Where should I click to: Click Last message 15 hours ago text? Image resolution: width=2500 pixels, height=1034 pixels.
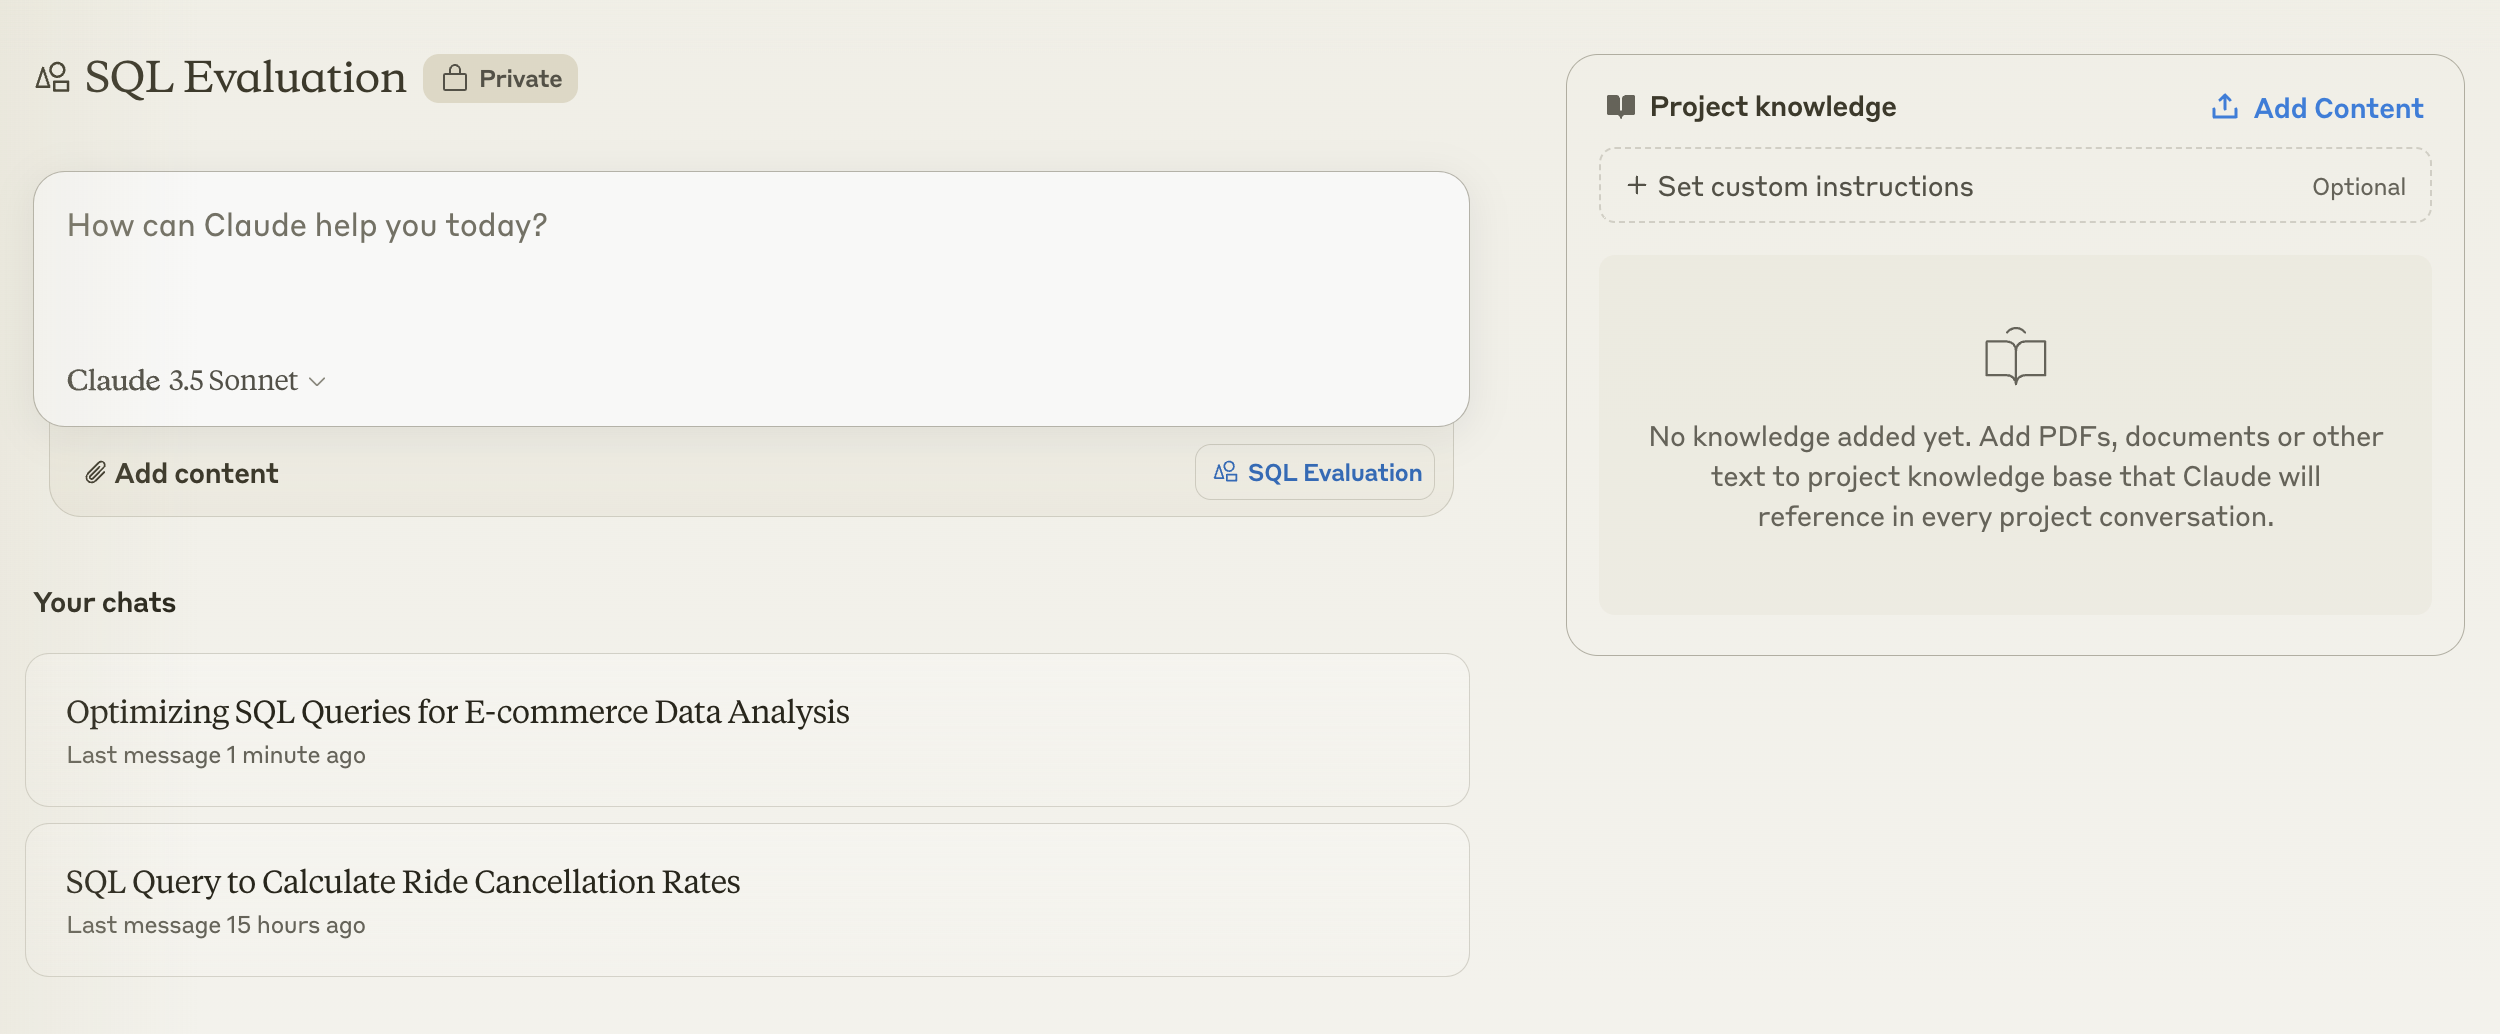[216, 925]
